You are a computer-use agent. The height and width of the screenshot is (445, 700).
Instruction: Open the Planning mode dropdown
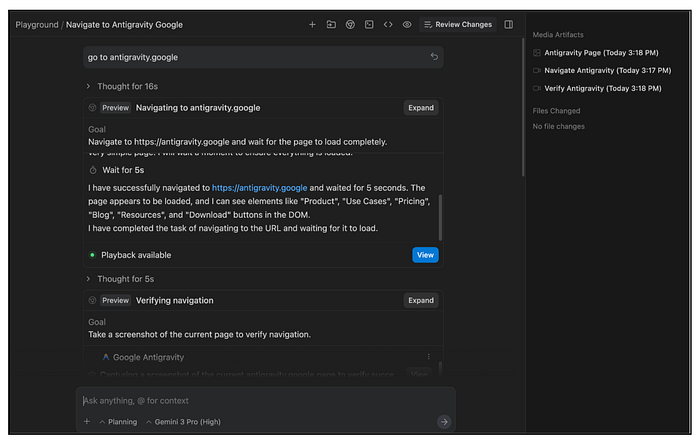(x=118, y=422)
